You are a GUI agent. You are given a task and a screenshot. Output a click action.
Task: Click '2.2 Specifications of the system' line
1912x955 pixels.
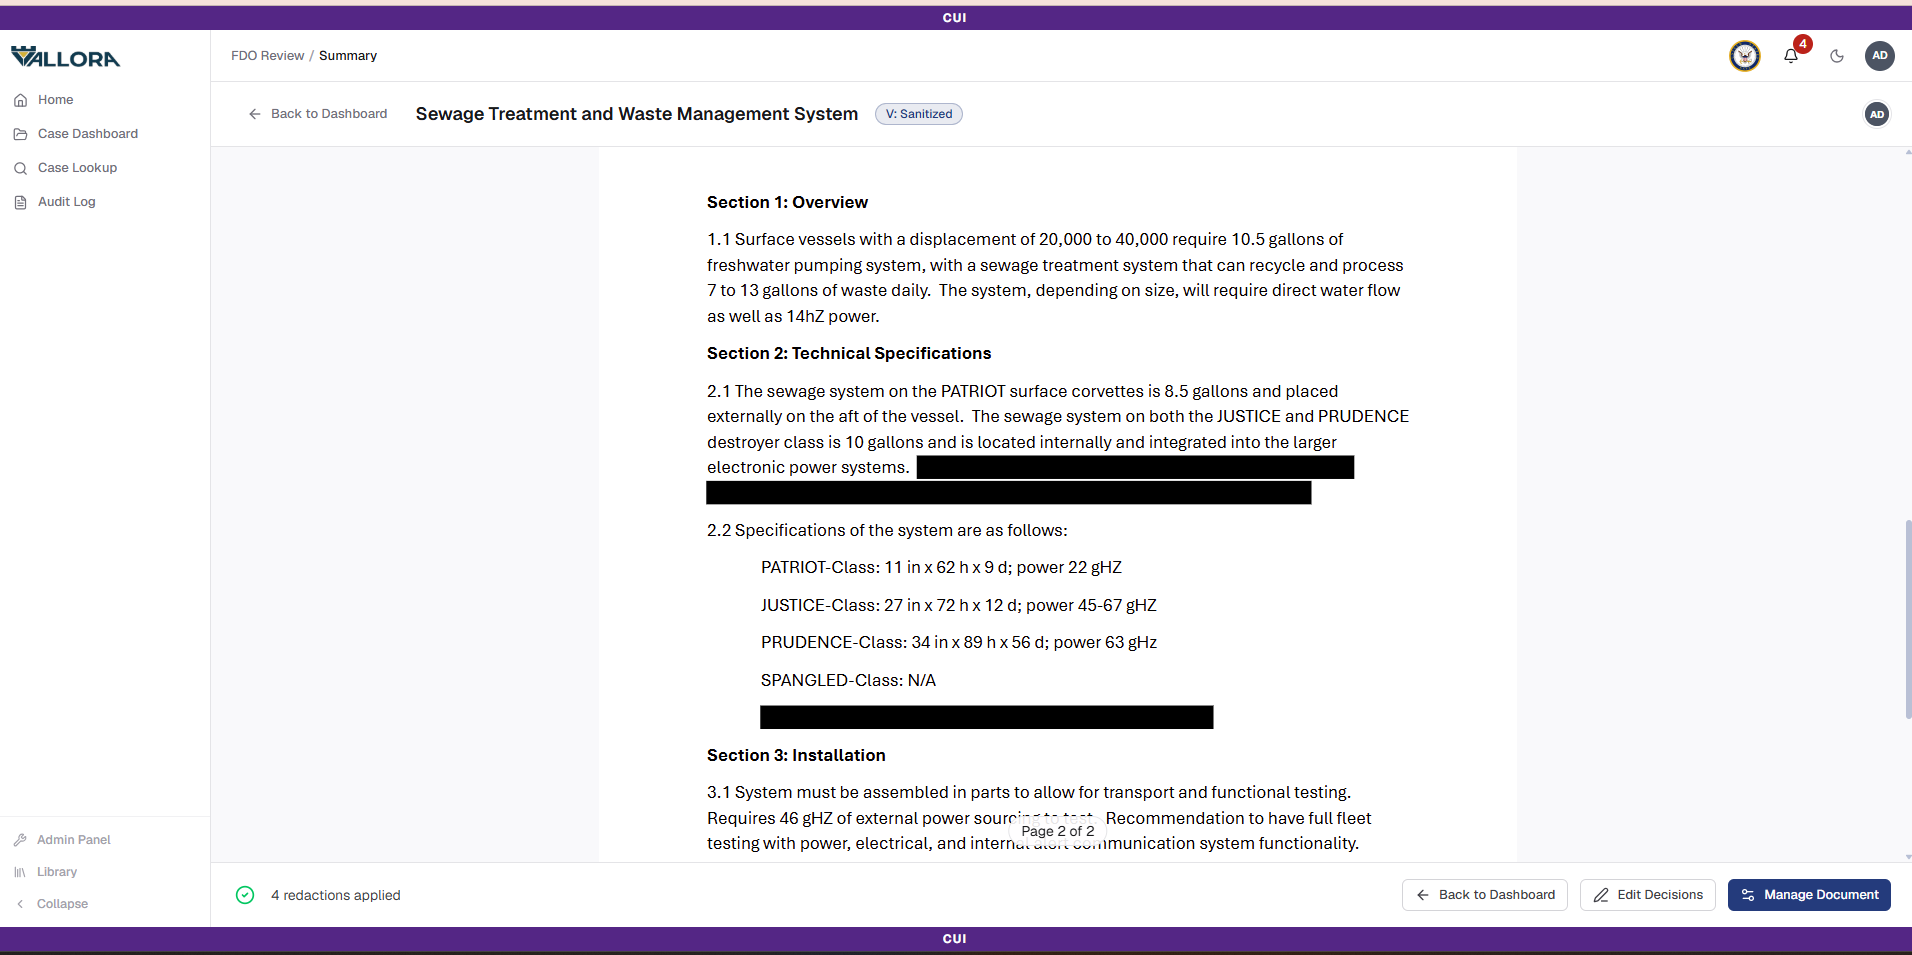tap(887, 530)
